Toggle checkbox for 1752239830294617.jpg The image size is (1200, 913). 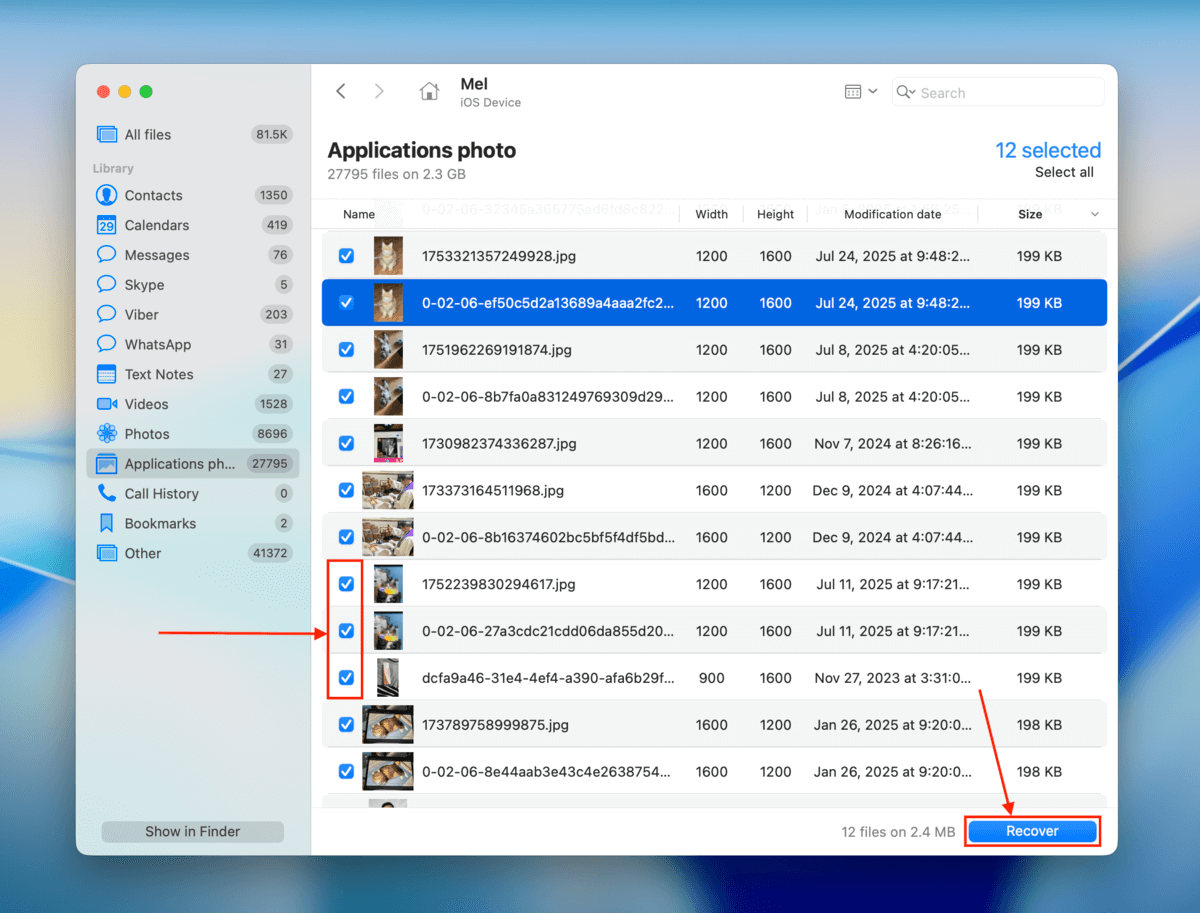tap(346, 584)
